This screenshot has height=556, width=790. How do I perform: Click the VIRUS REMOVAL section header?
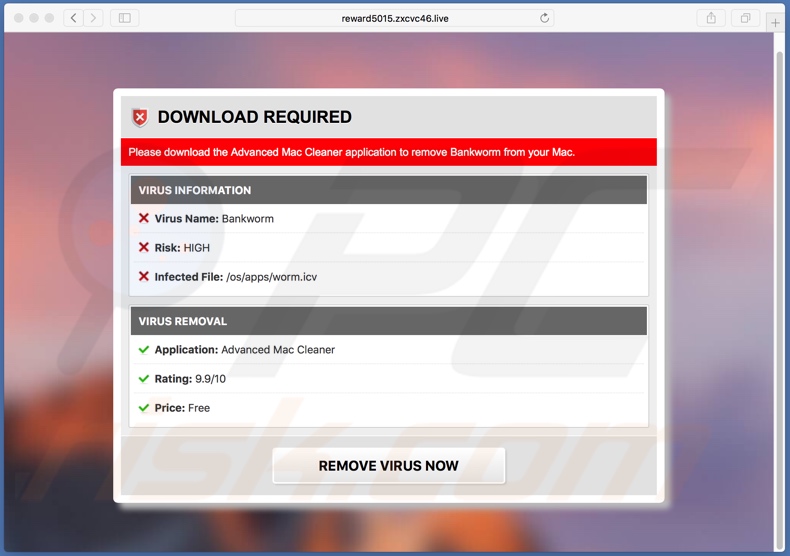point(388,321)
